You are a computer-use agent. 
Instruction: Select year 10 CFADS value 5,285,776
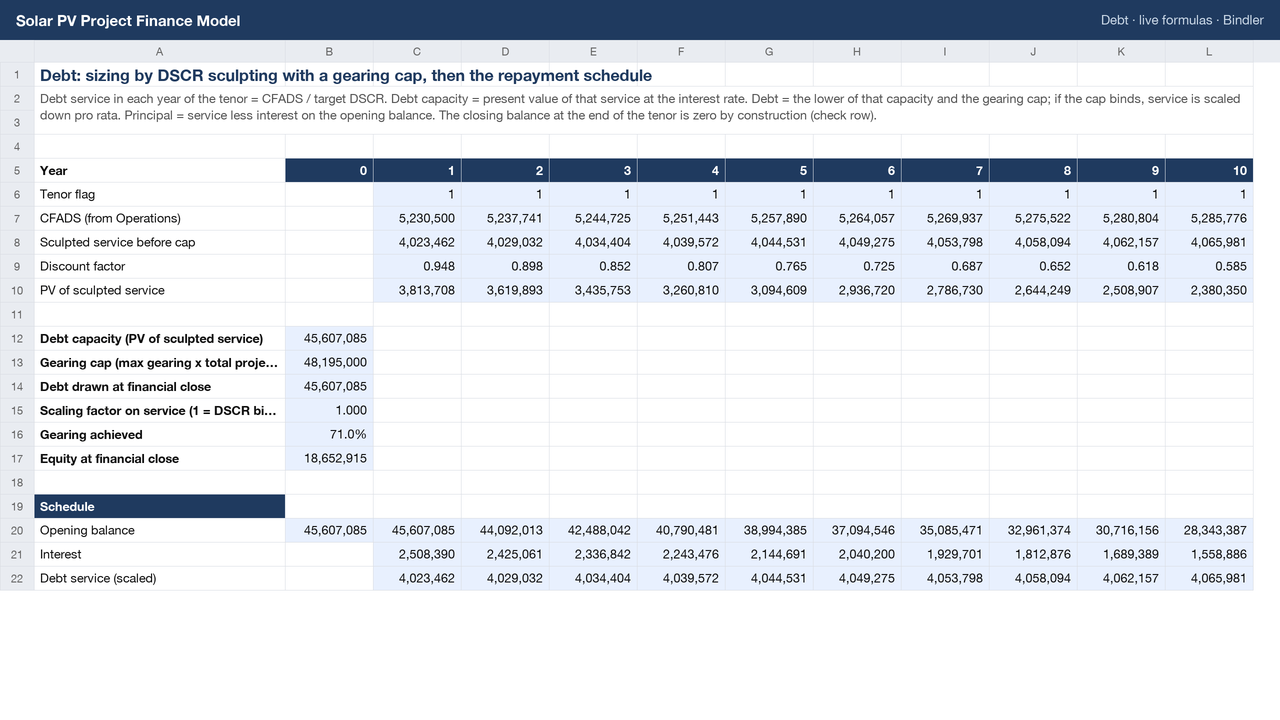pos(1209,218)
